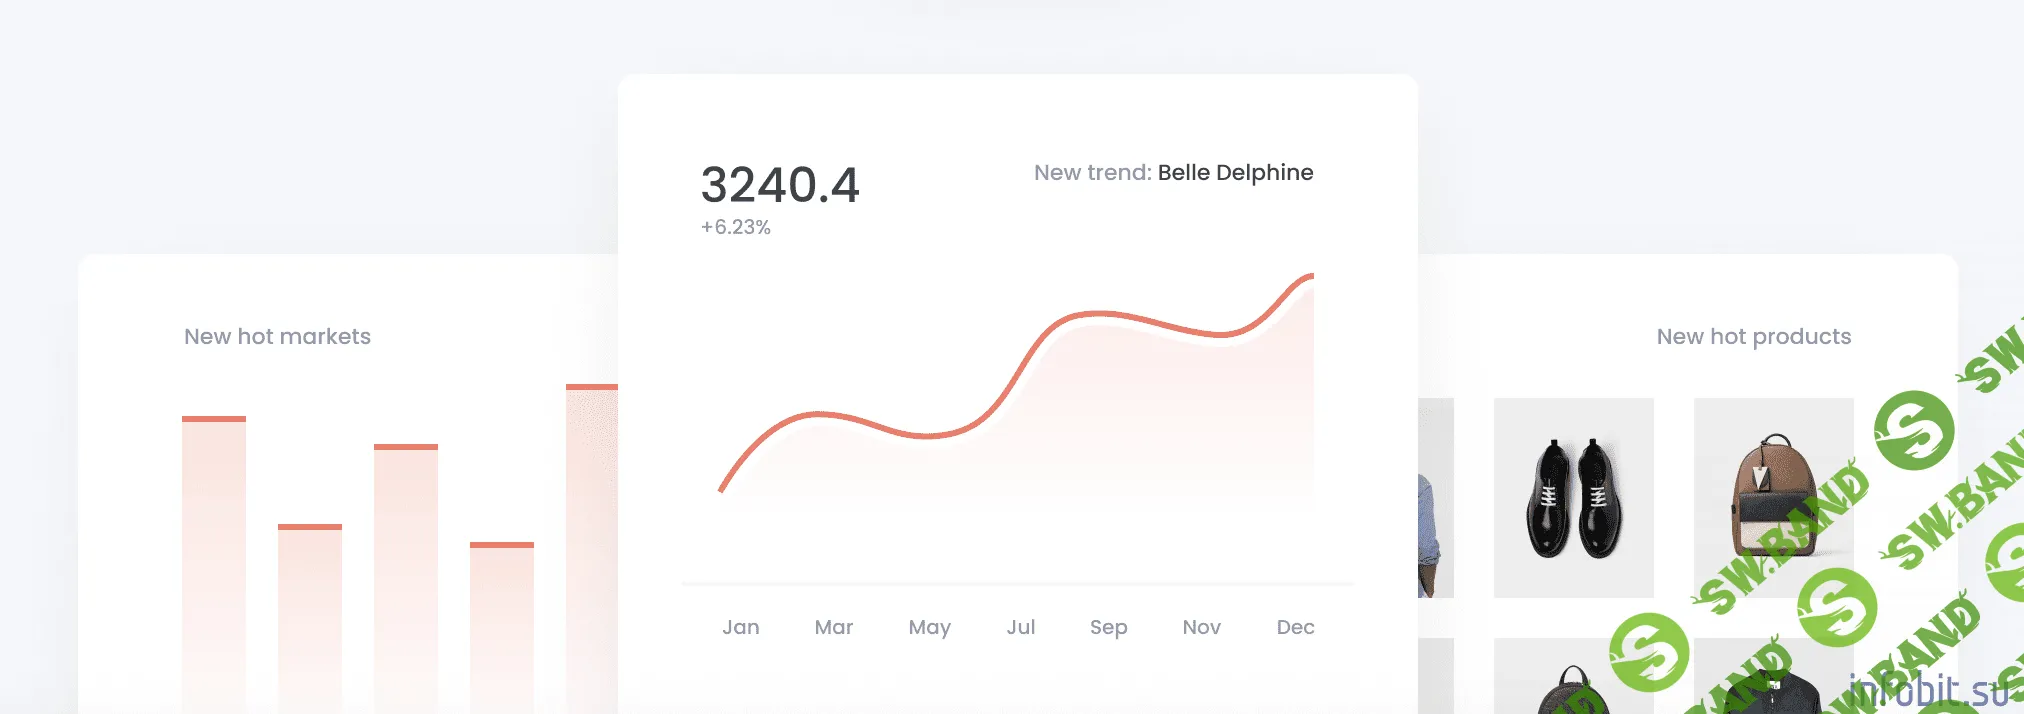The height and width of the screenshot is (714, 2024).
Task: Click the +6.23% change indicator
Action: click(x=735, y=227)
